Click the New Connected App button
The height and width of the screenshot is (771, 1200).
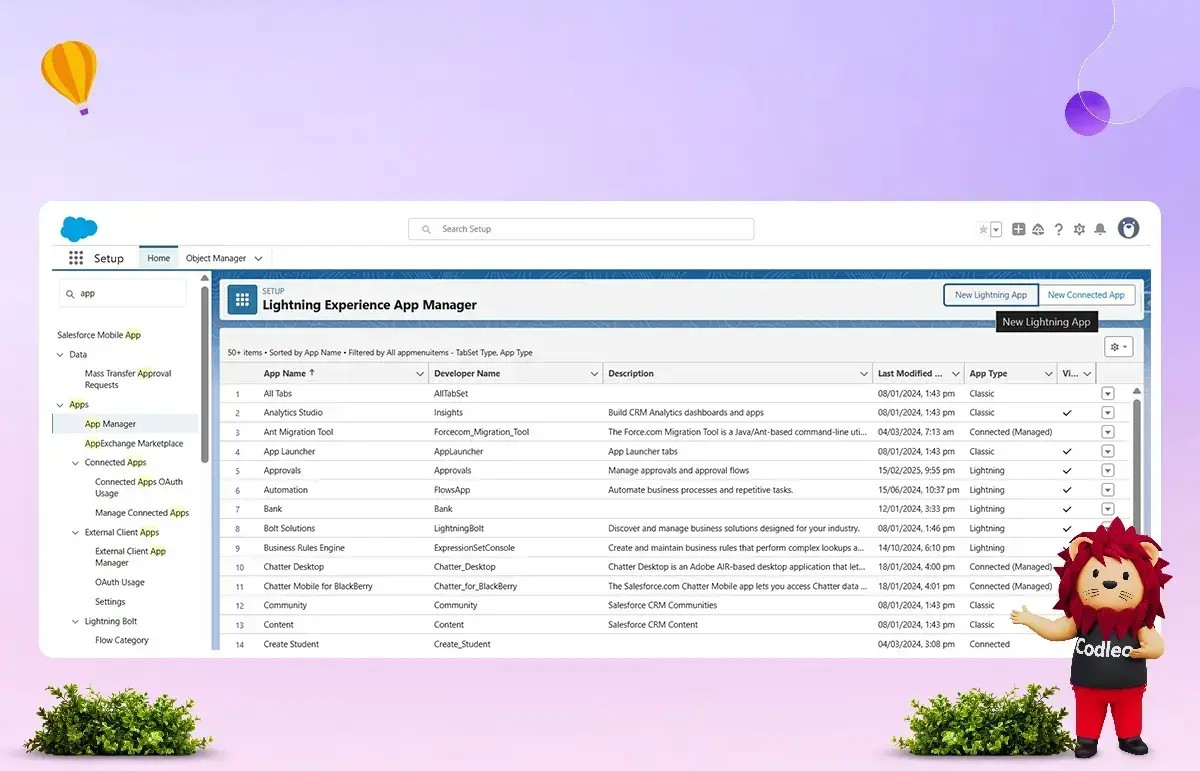point(1086,295)
